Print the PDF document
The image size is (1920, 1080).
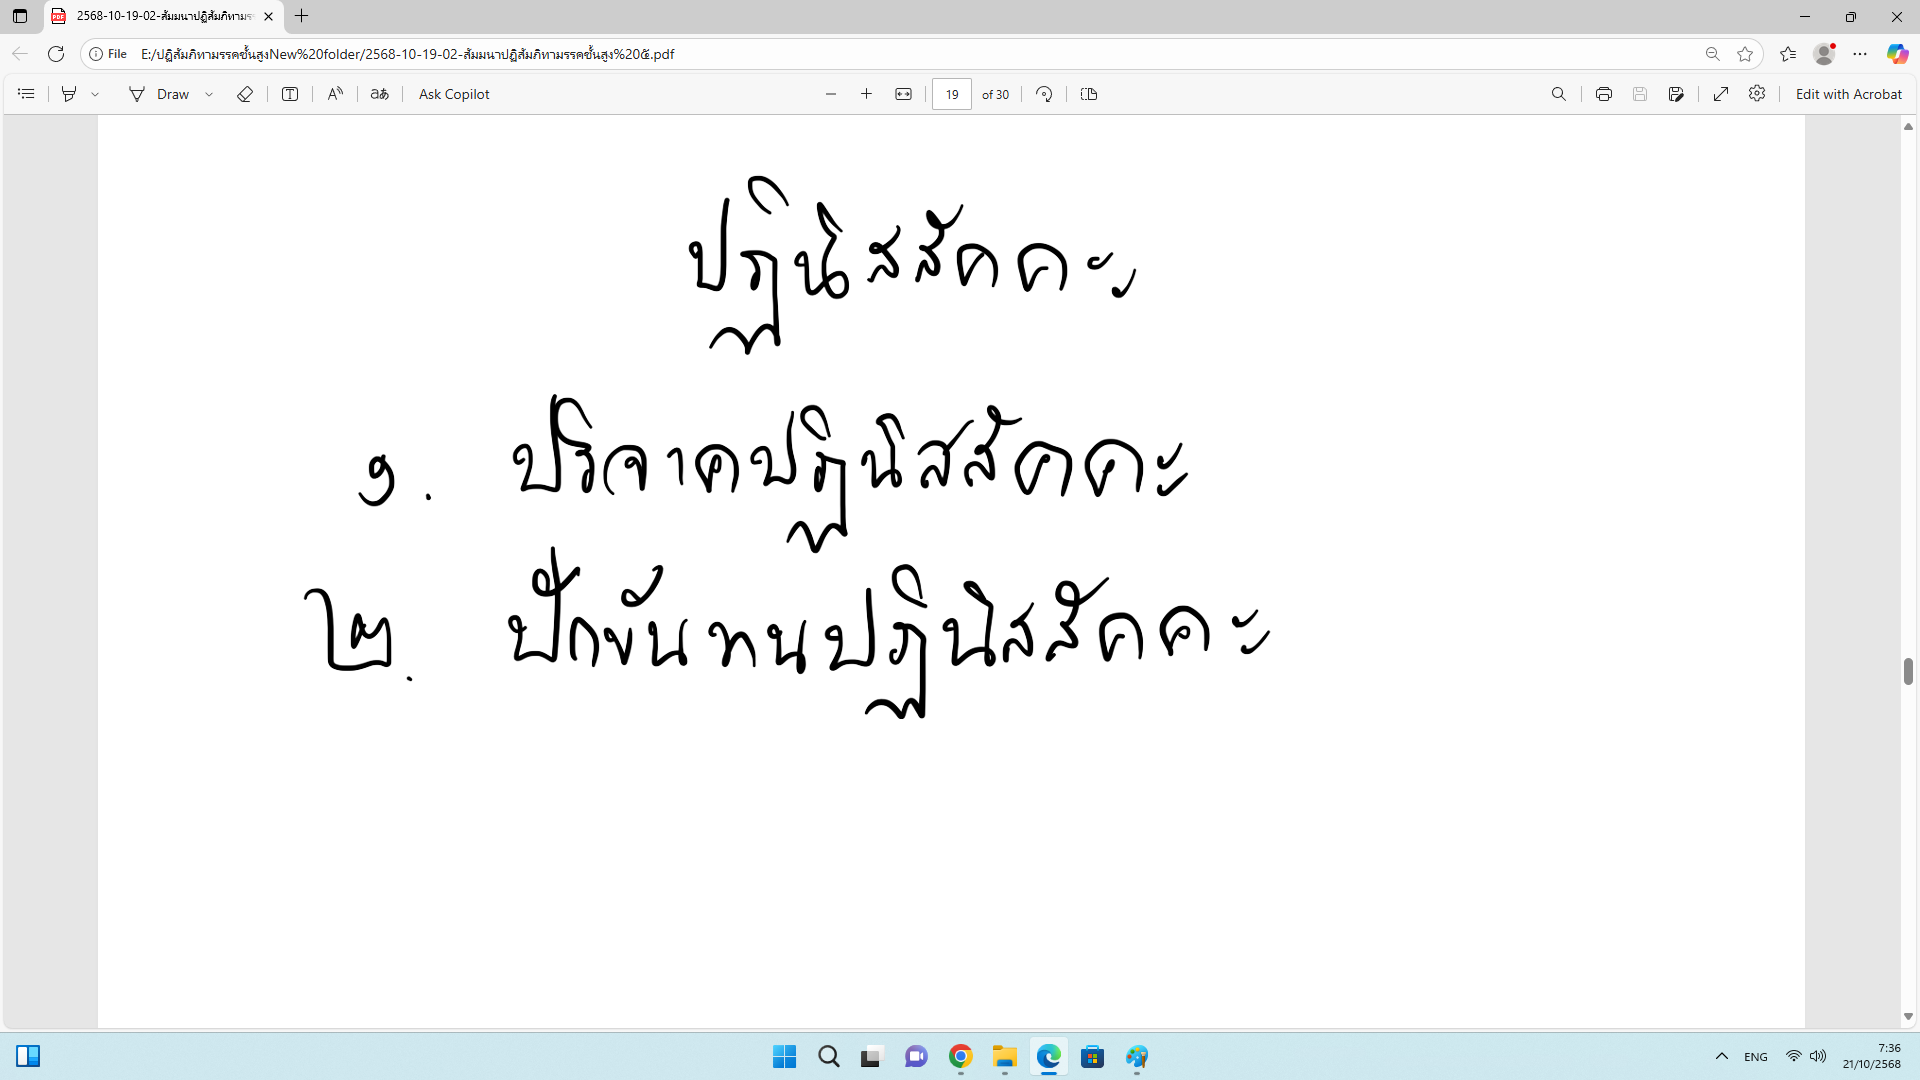[x=1604, y=94]
